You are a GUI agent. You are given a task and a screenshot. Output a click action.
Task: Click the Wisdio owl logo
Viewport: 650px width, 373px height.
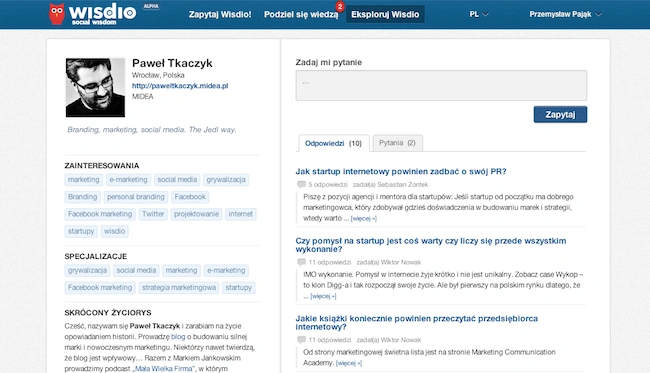click(57, 14)
